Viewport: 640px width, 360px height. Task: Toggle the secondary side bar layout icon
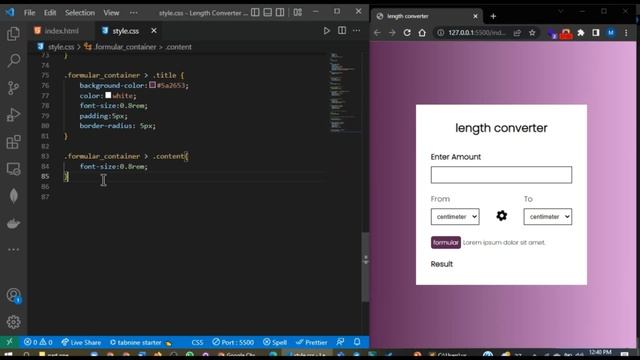click(280, 12)
